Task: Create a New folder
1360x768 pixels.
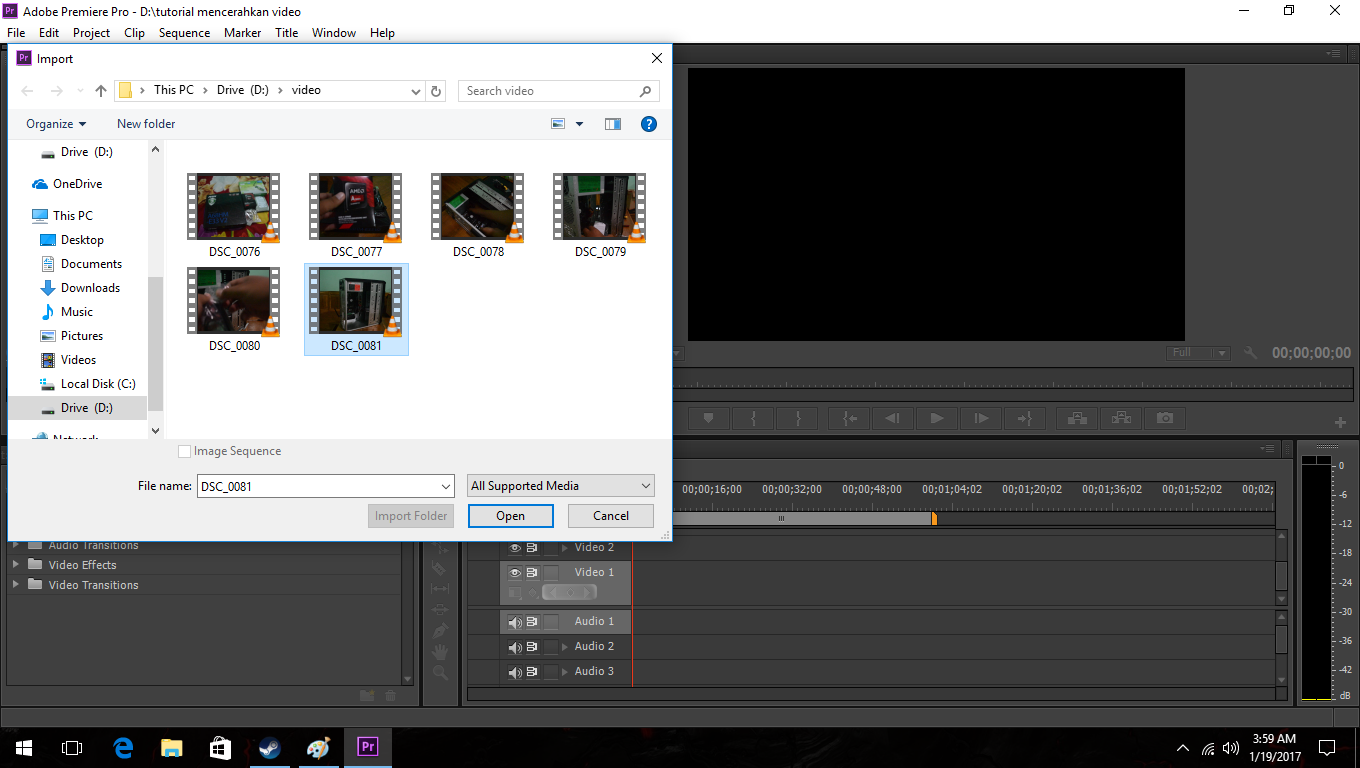Action: tap(146, 124)
